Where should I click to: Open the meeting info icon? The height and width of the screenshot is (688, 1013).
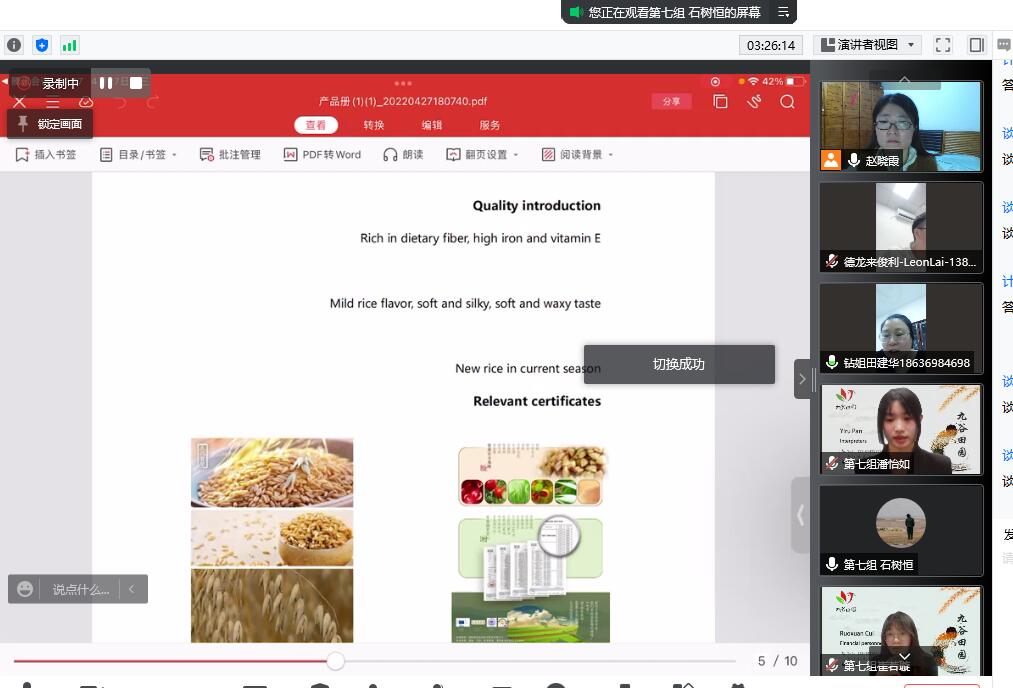coord(14,45)
